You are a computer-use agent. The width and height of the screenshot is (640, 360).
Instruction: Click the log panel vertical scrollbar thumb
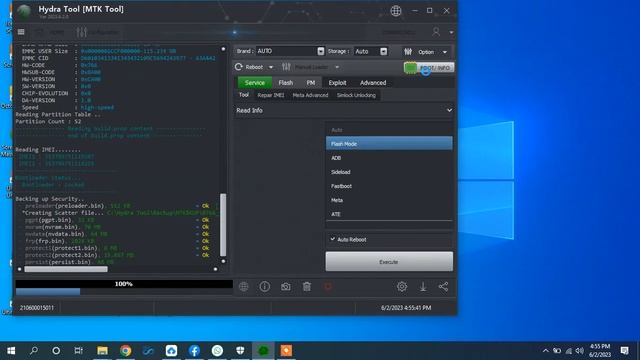point(223,225)
